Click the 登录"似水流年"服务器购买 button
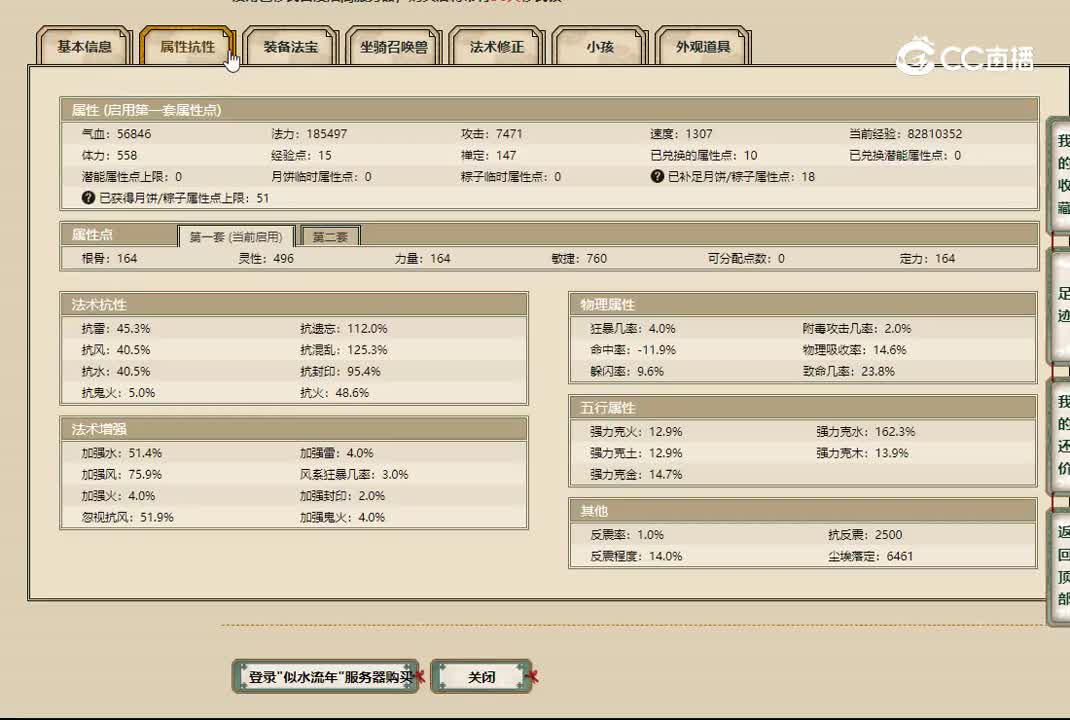The image size is (1070, 720). [328, 676]
